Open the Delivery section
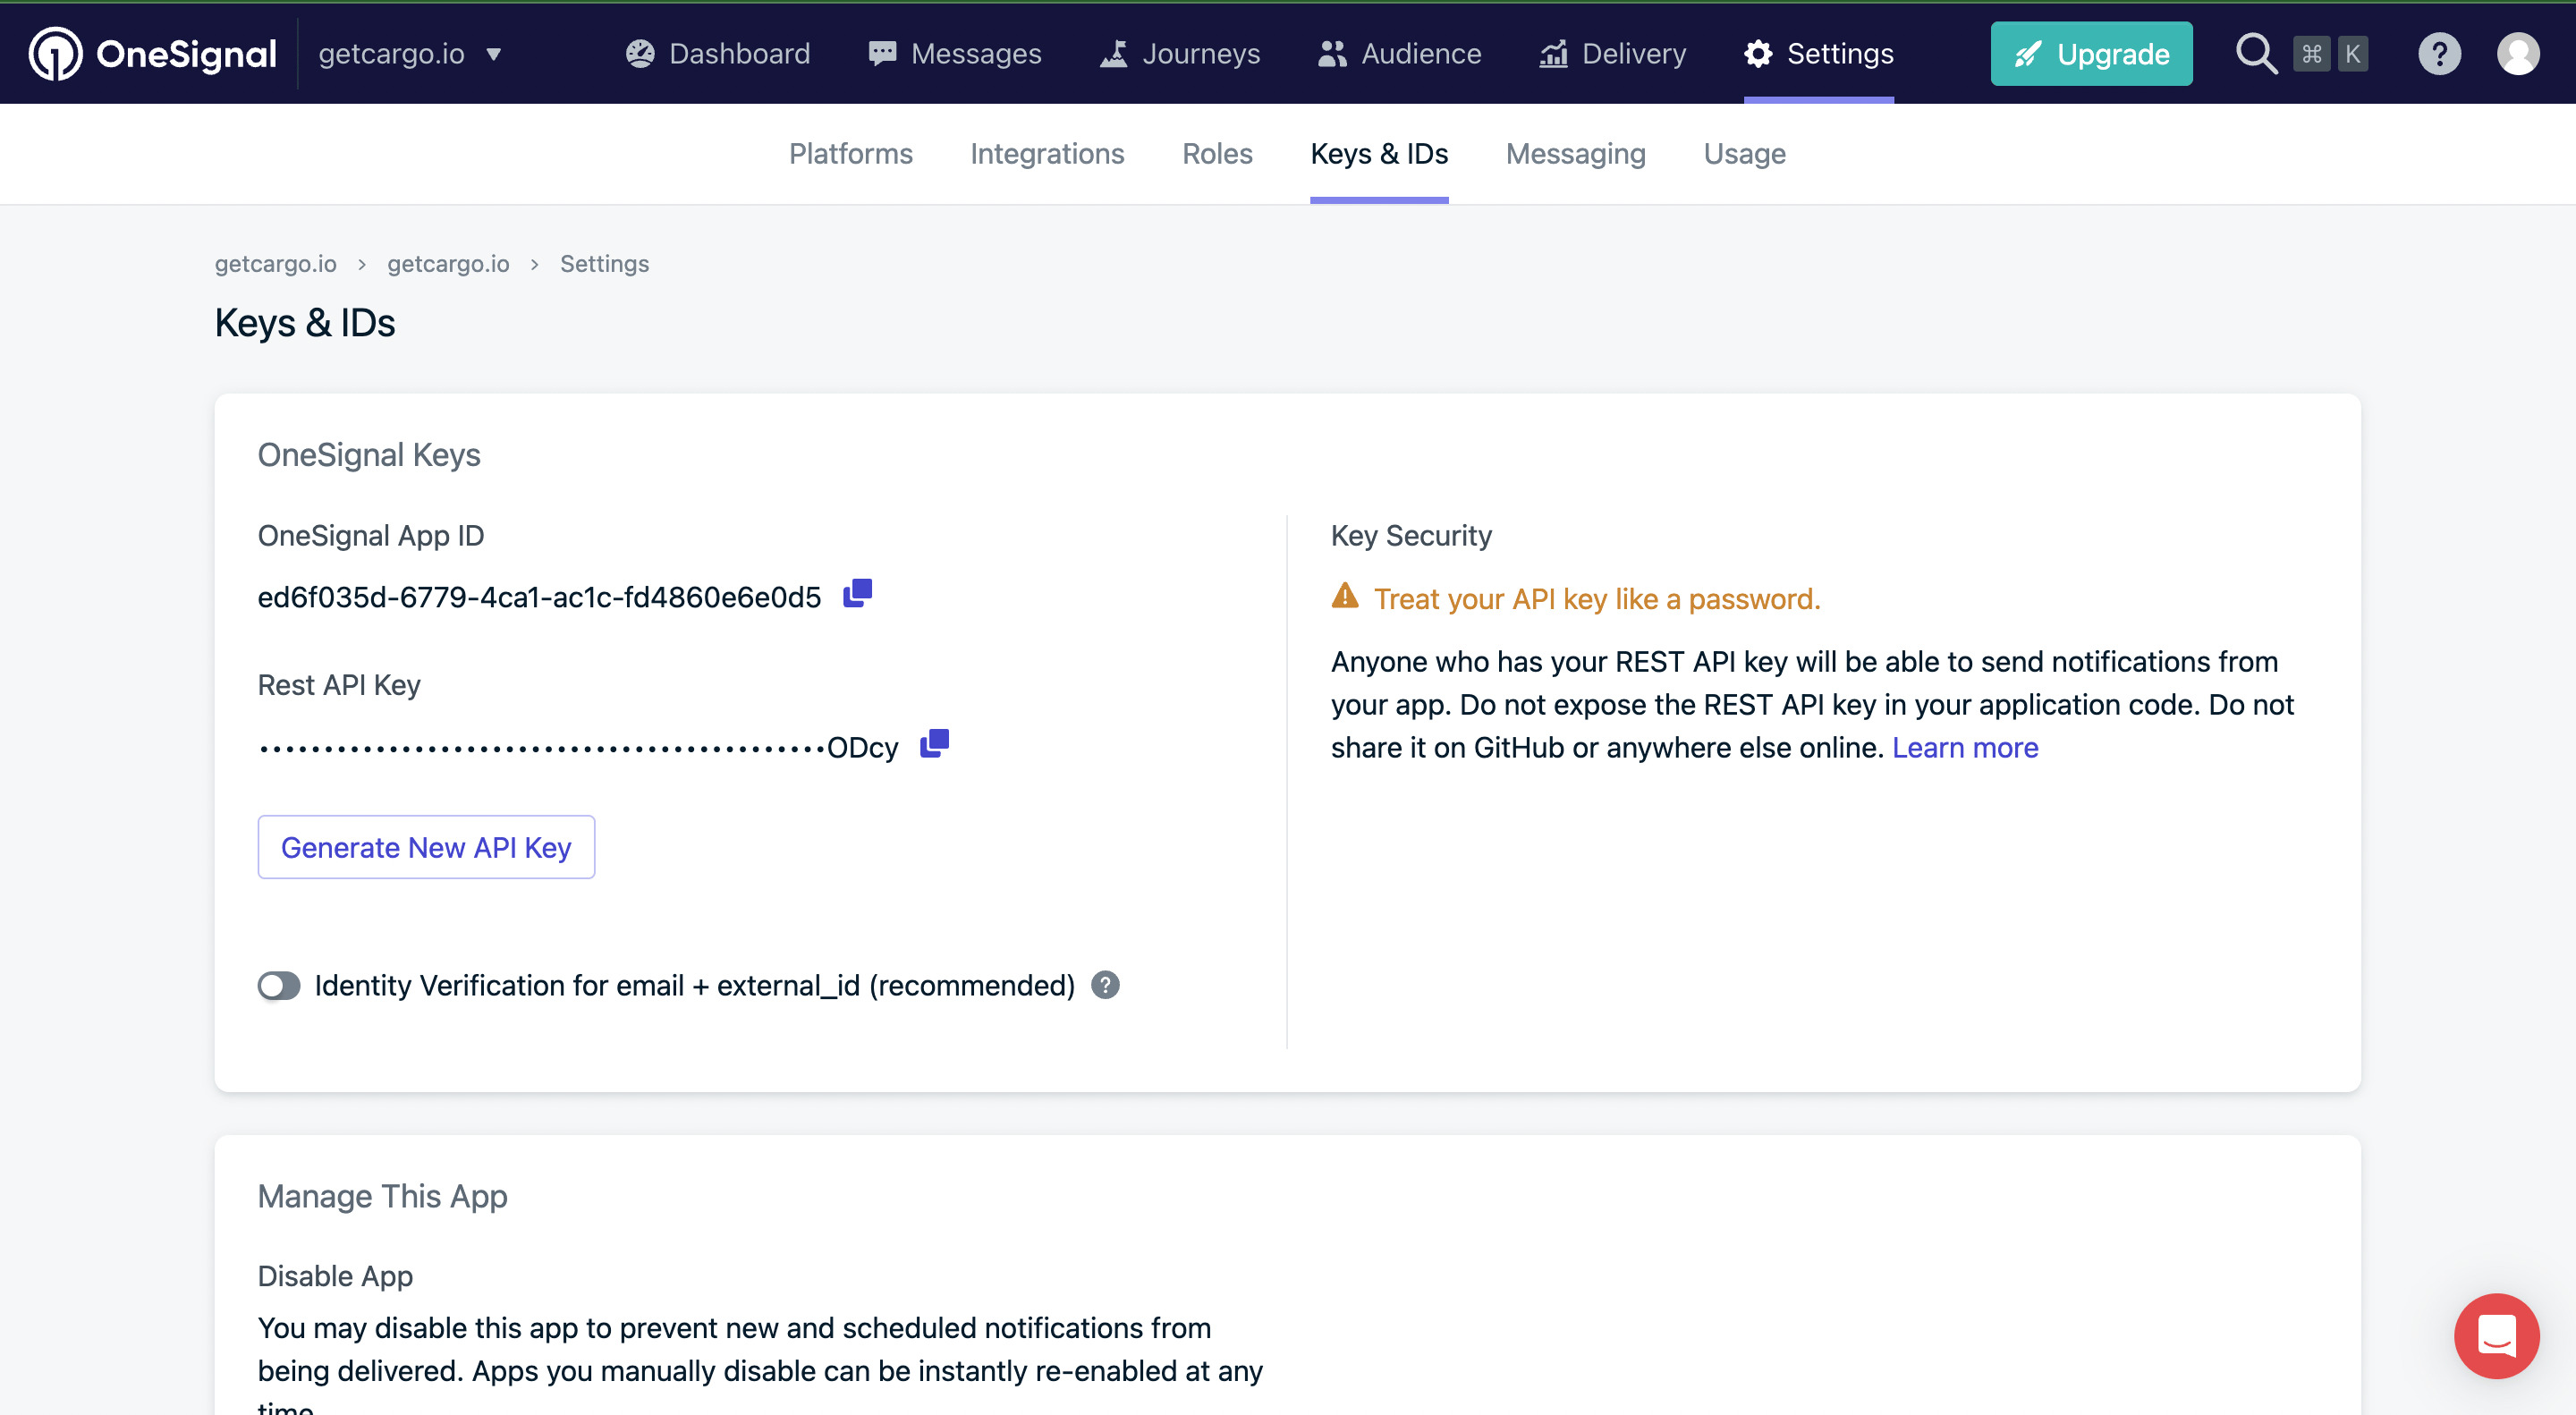Screen dimensions: 2576x1415 click(1612, 53)
